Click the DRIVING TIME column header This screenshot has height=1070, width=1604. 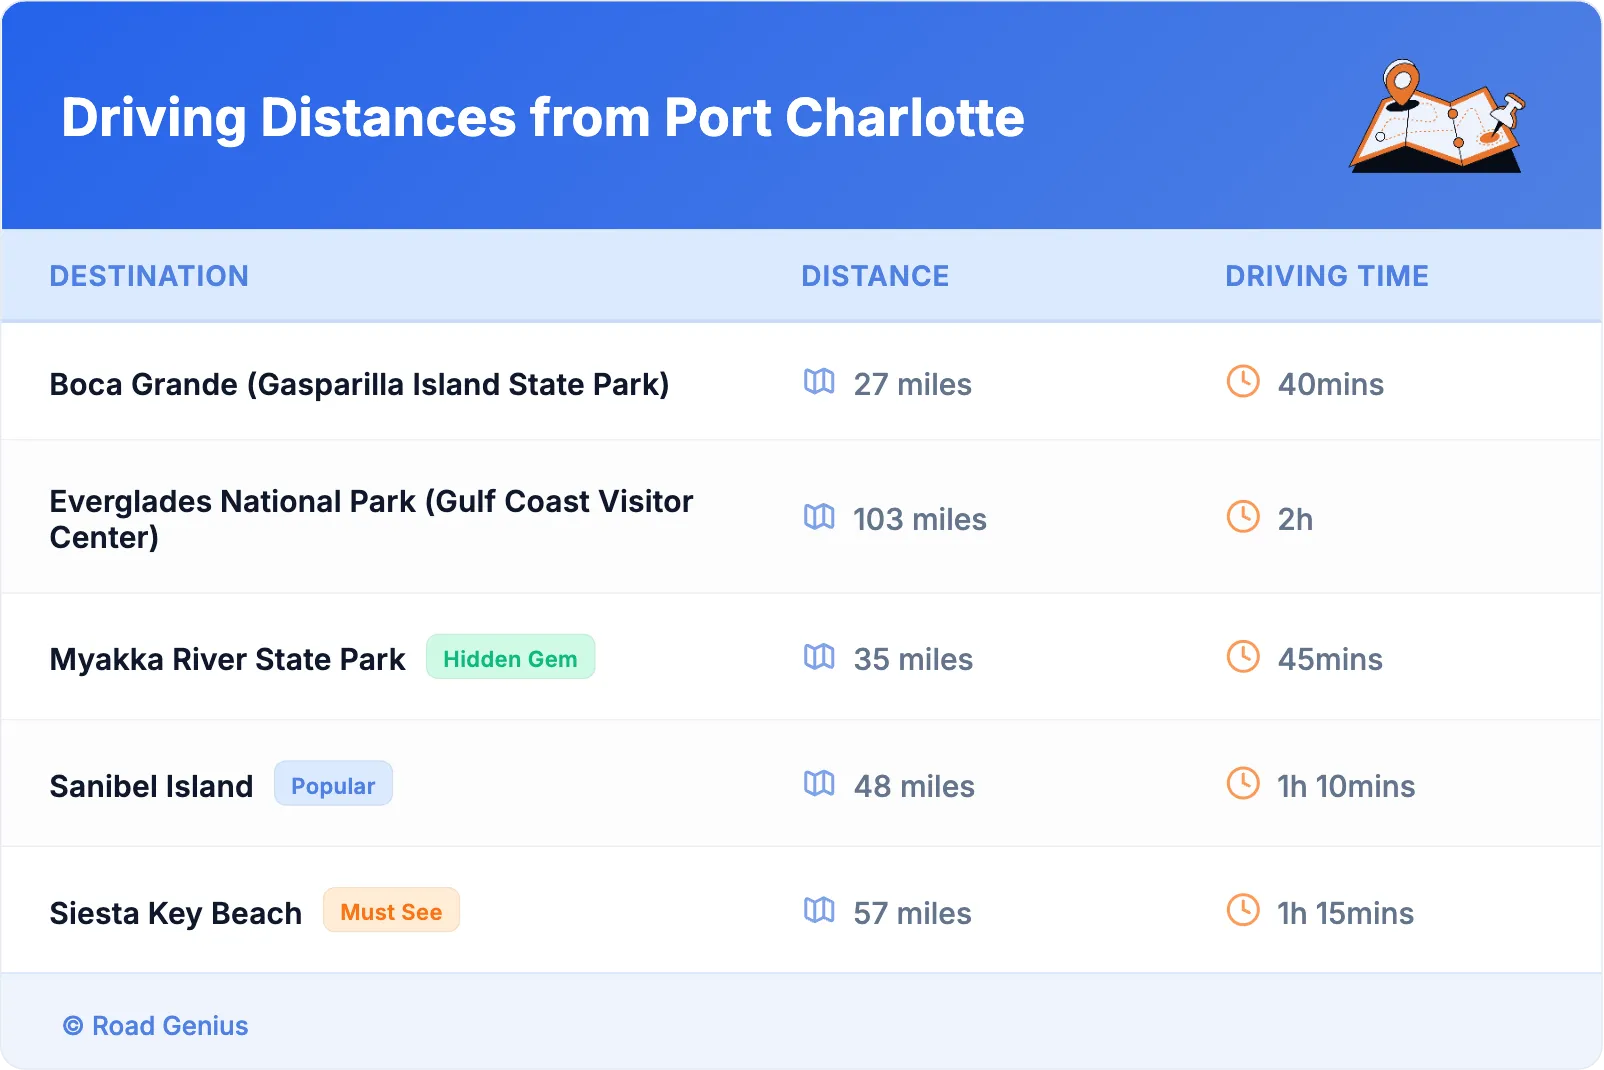click(1327, 276)
